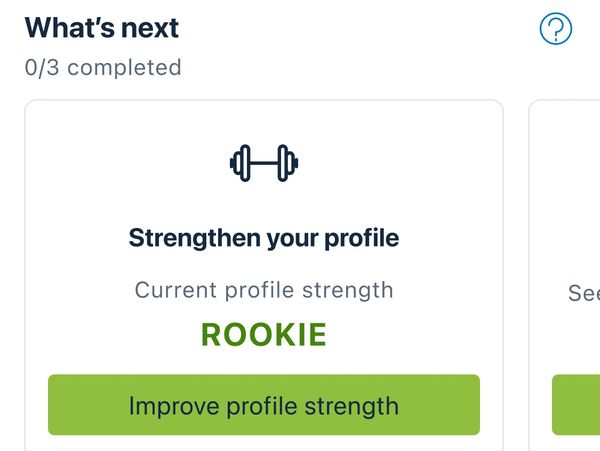
Task: Click the What's next heading
Action: click(x=101, y=27)
